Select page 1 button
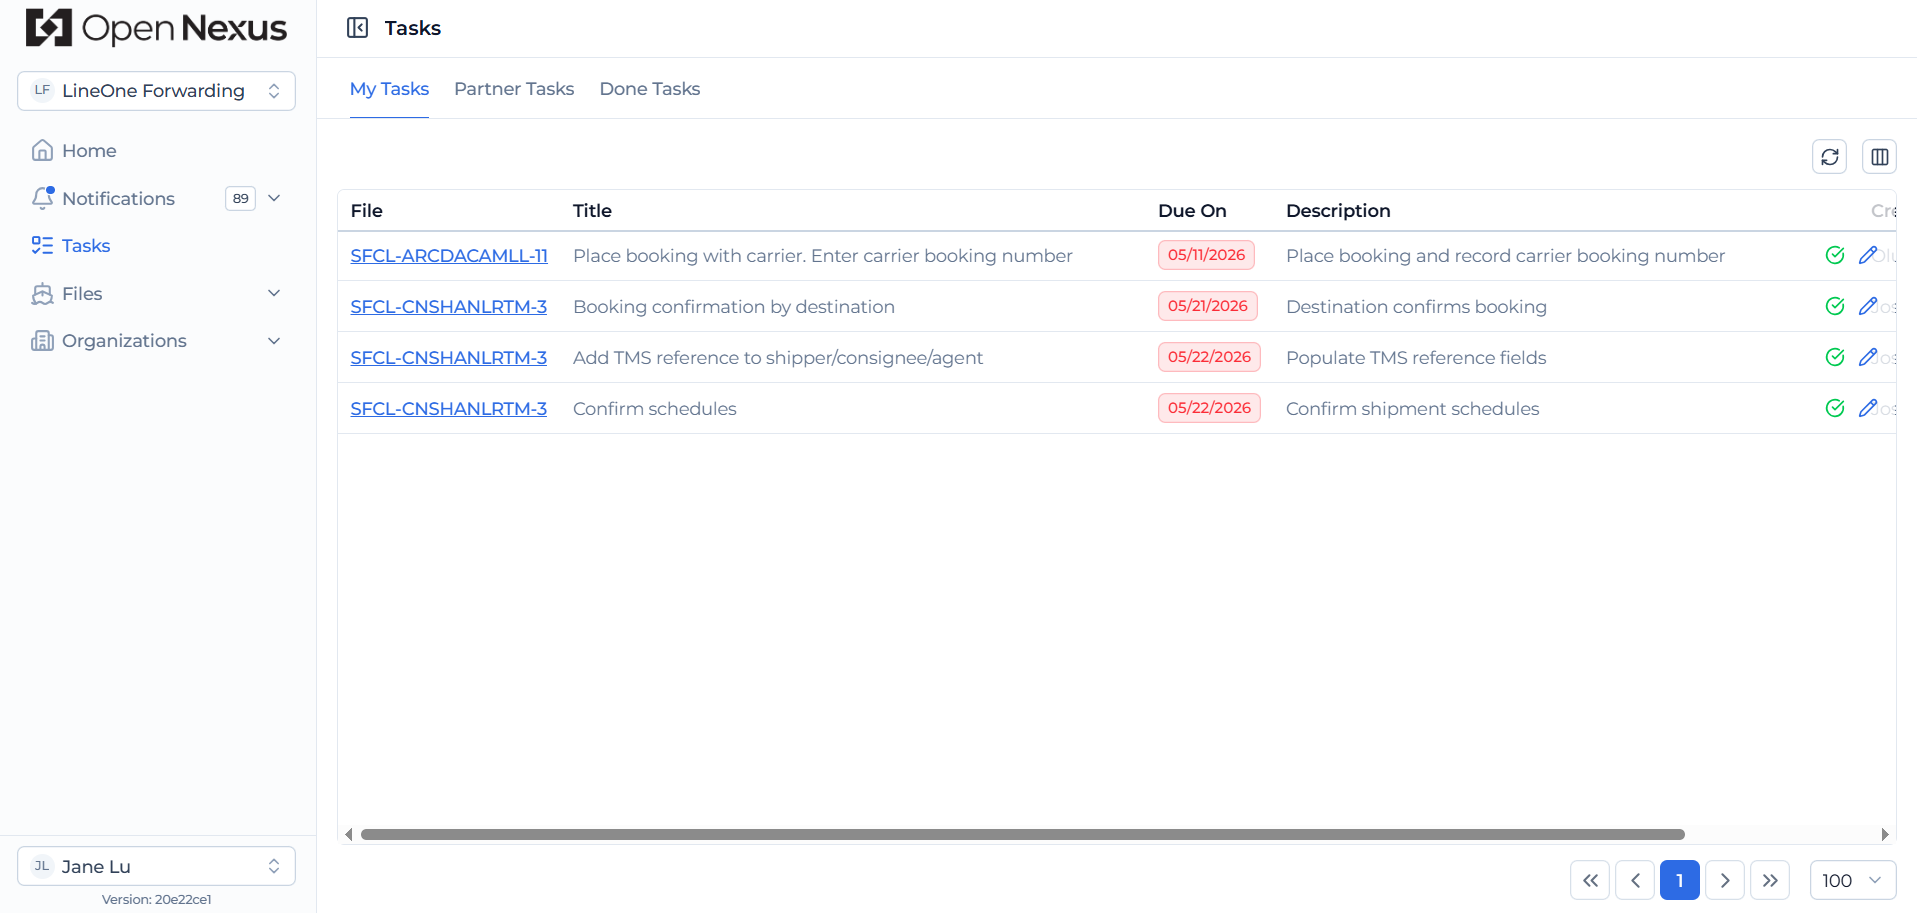Viewport: 1917px width, 913px height. [1680, 880]
